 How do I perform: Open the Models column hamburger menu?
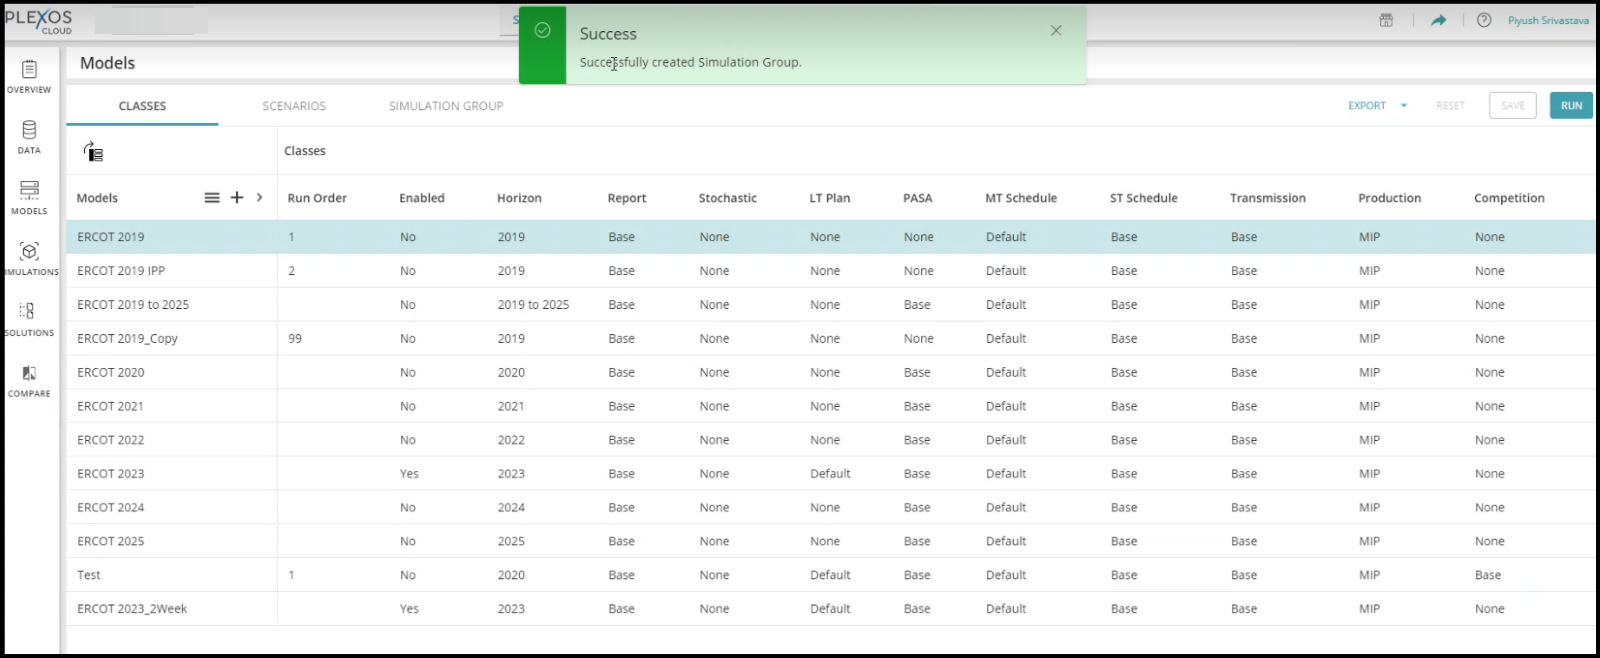point(212,198)
